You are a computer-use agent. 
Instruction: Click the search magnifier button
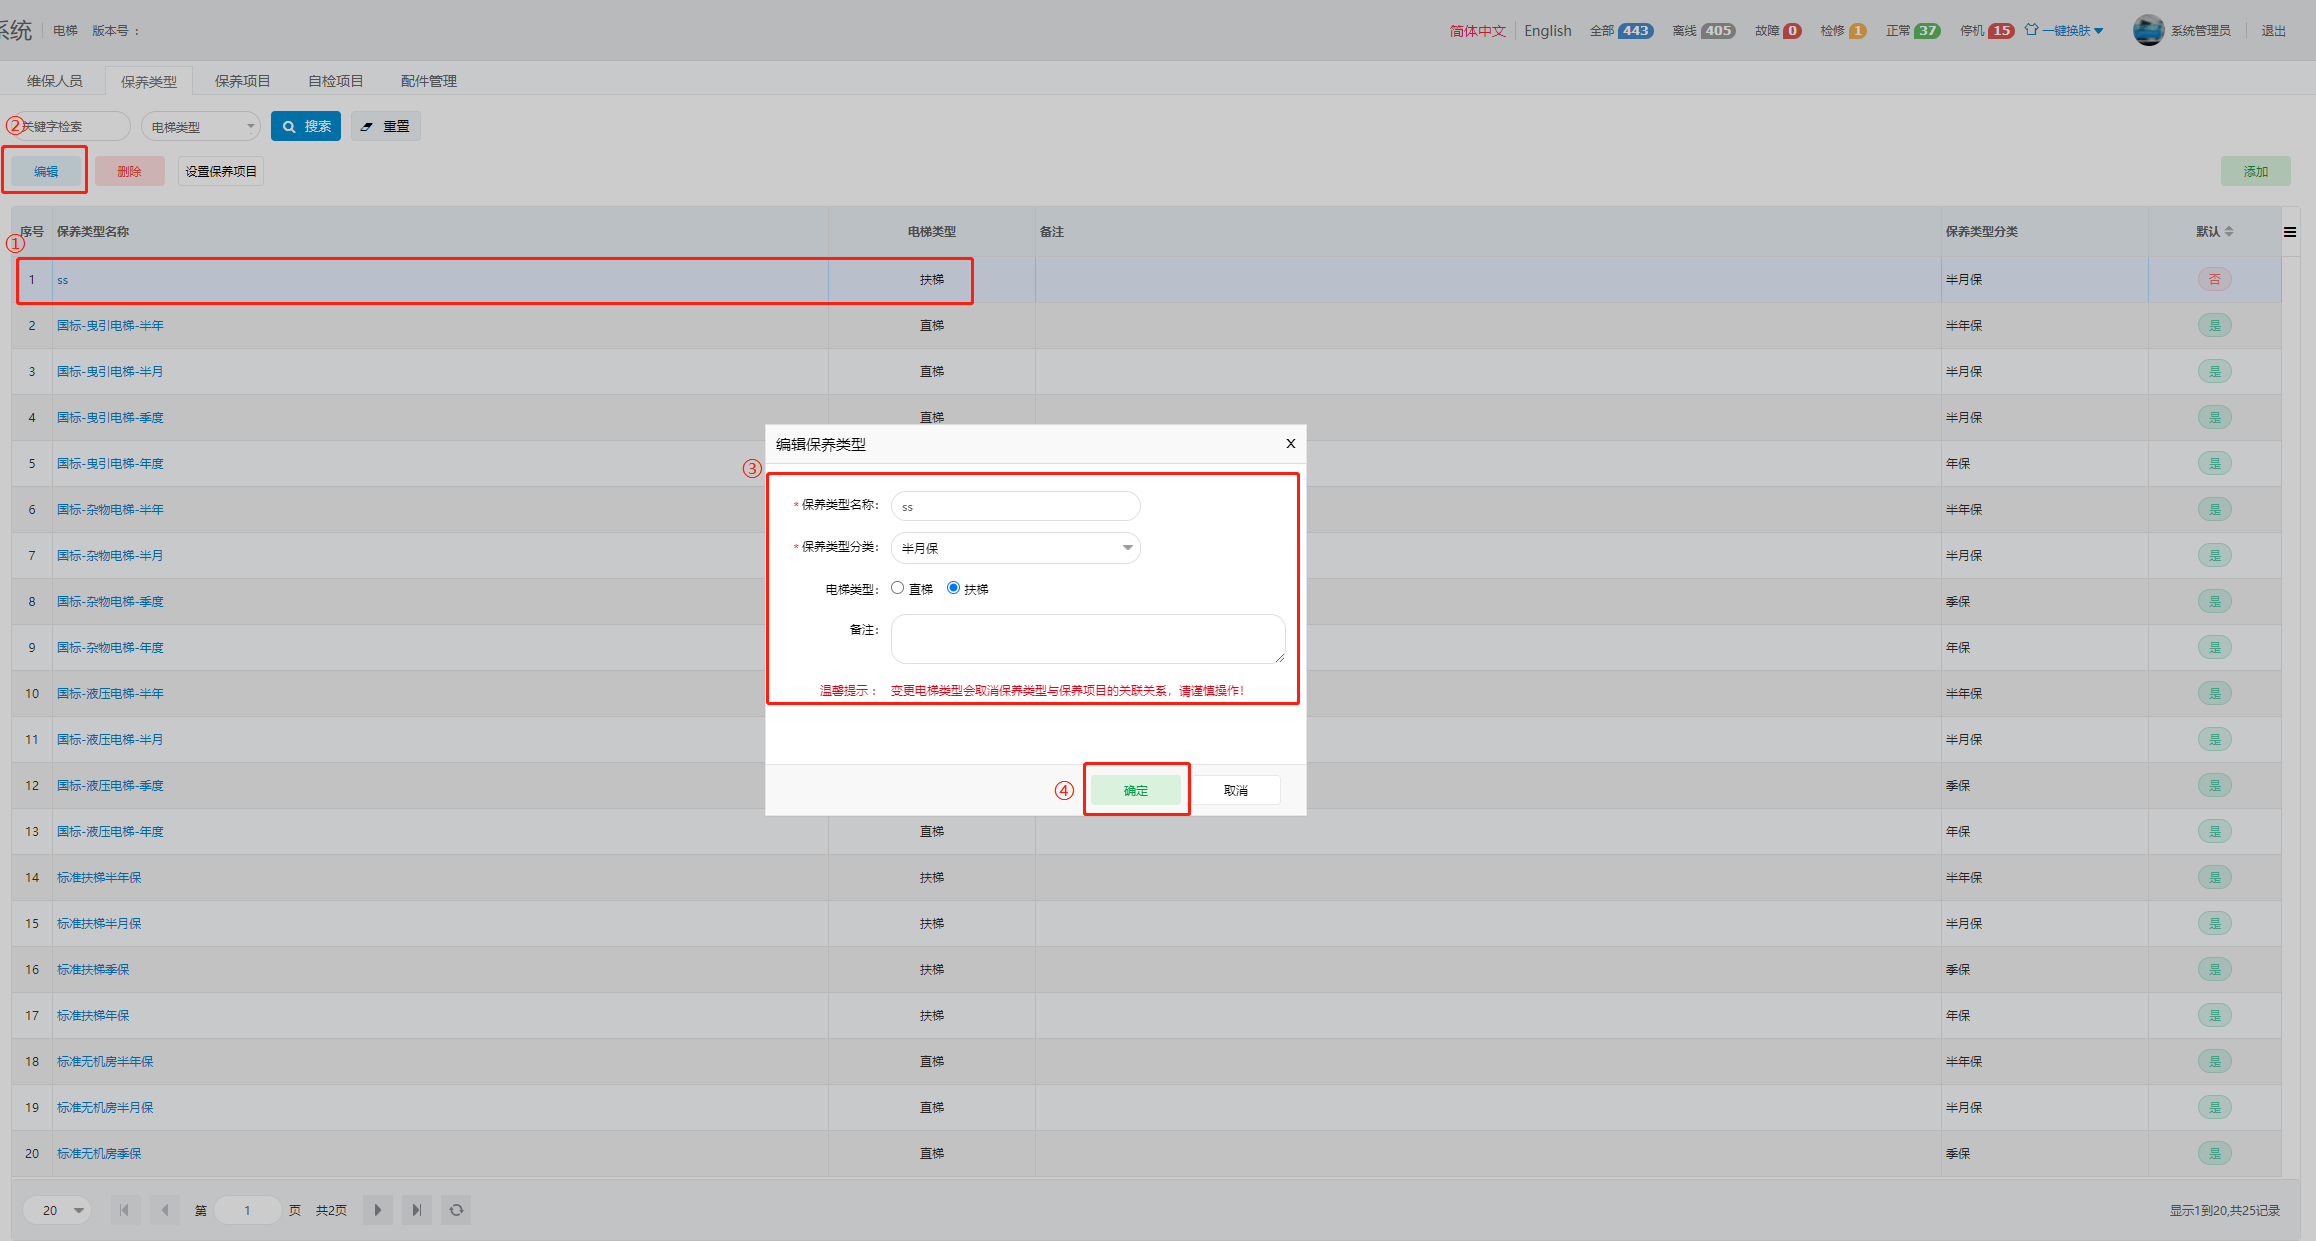306,126
